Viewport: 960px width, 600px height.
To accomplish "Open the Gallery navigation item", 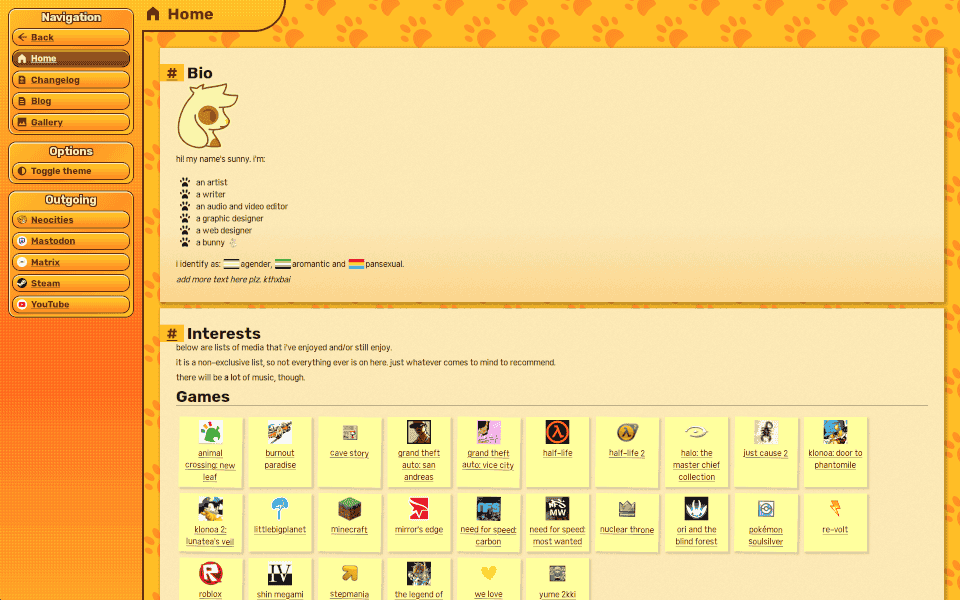I will click(71, 122).
